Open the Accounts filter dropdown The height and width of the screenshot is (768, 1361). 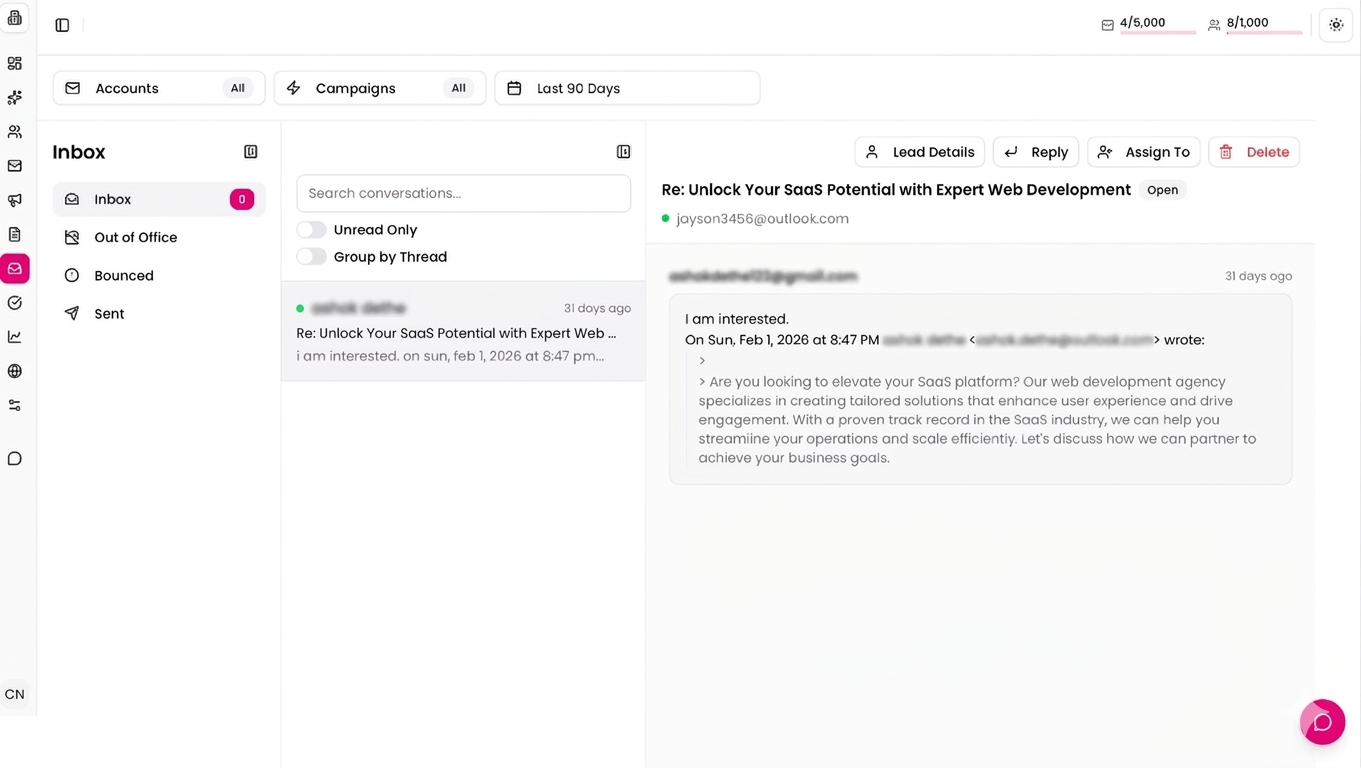point(158,88)
